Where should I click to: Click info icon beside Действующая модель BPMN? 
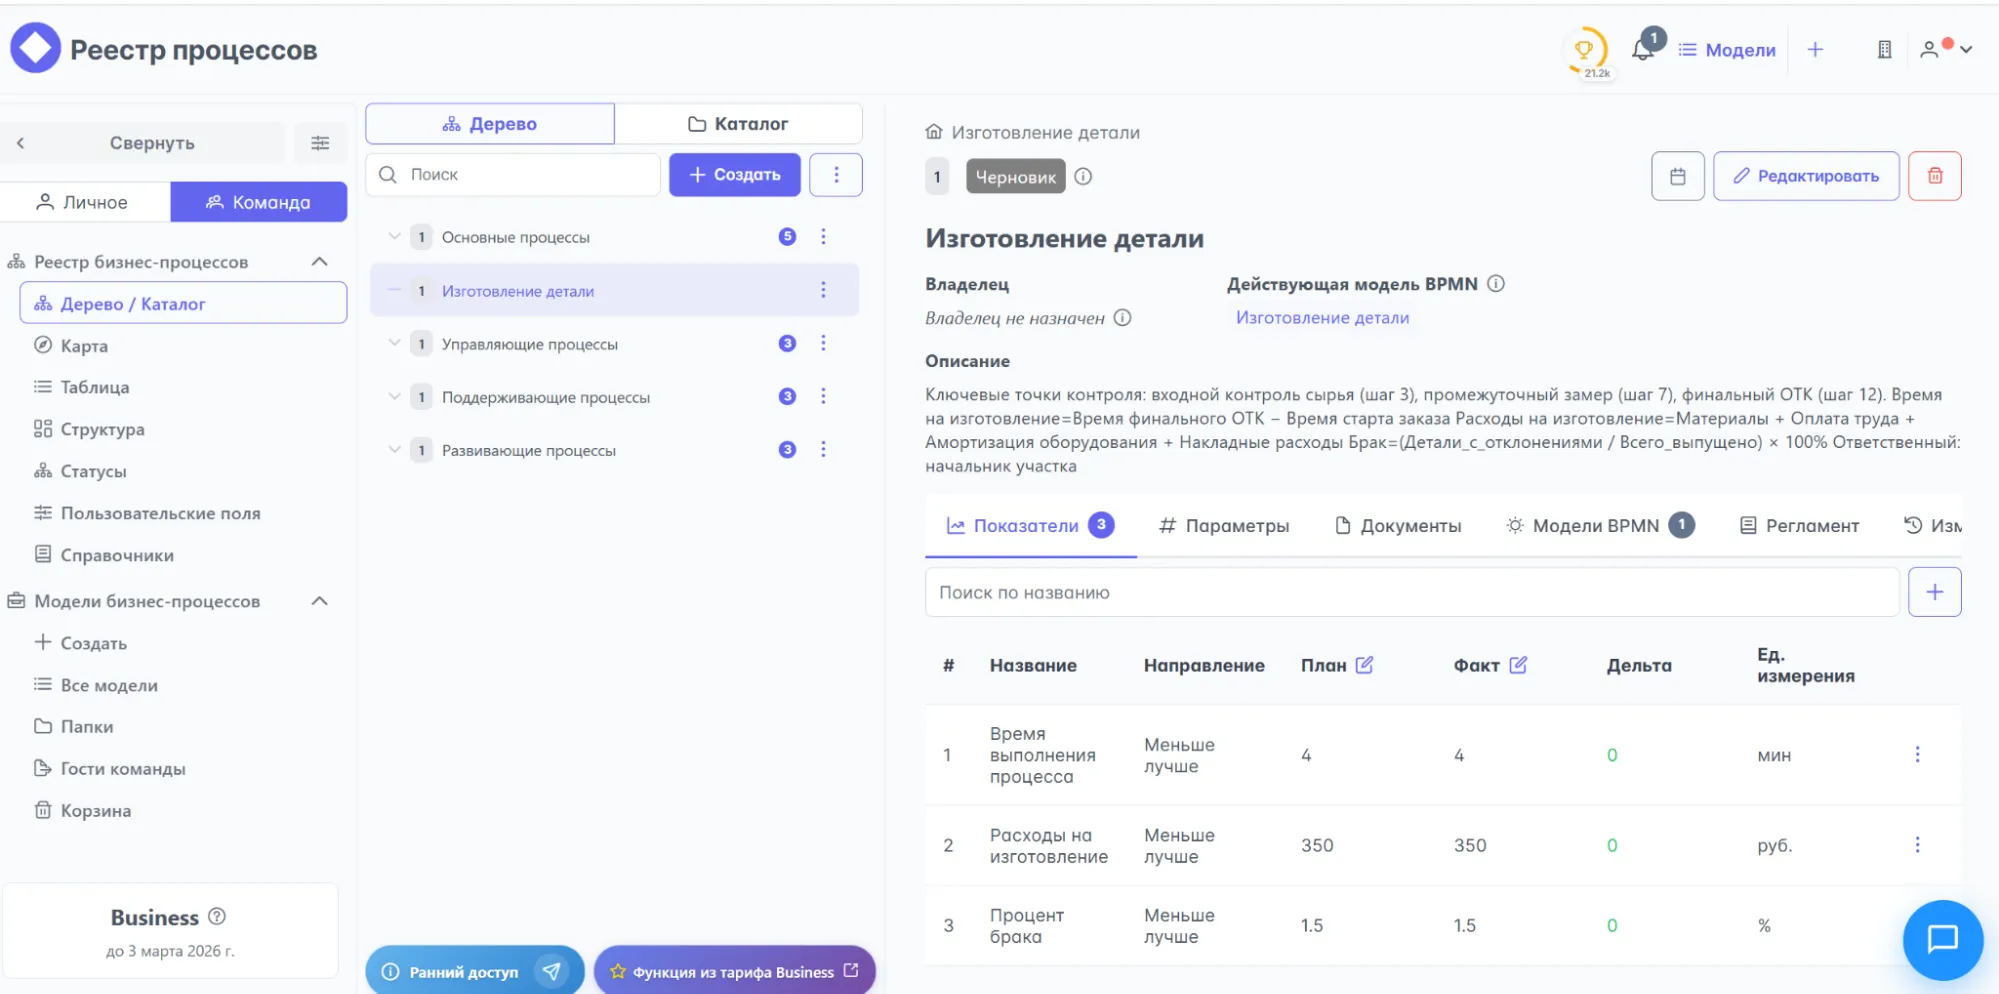[x=1496, y=283]
